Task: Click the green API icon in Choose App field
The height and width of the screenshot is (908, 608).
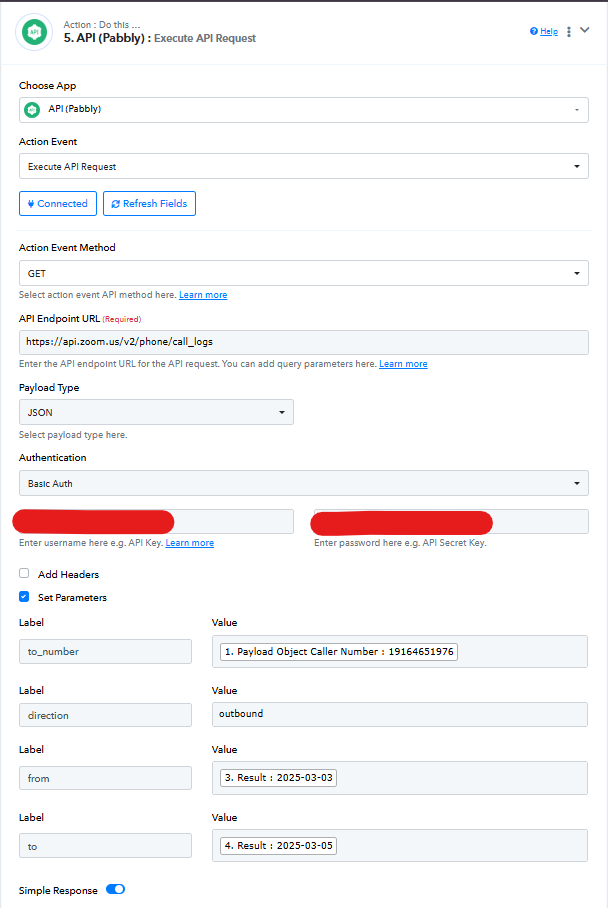Action: pos(32,109)
